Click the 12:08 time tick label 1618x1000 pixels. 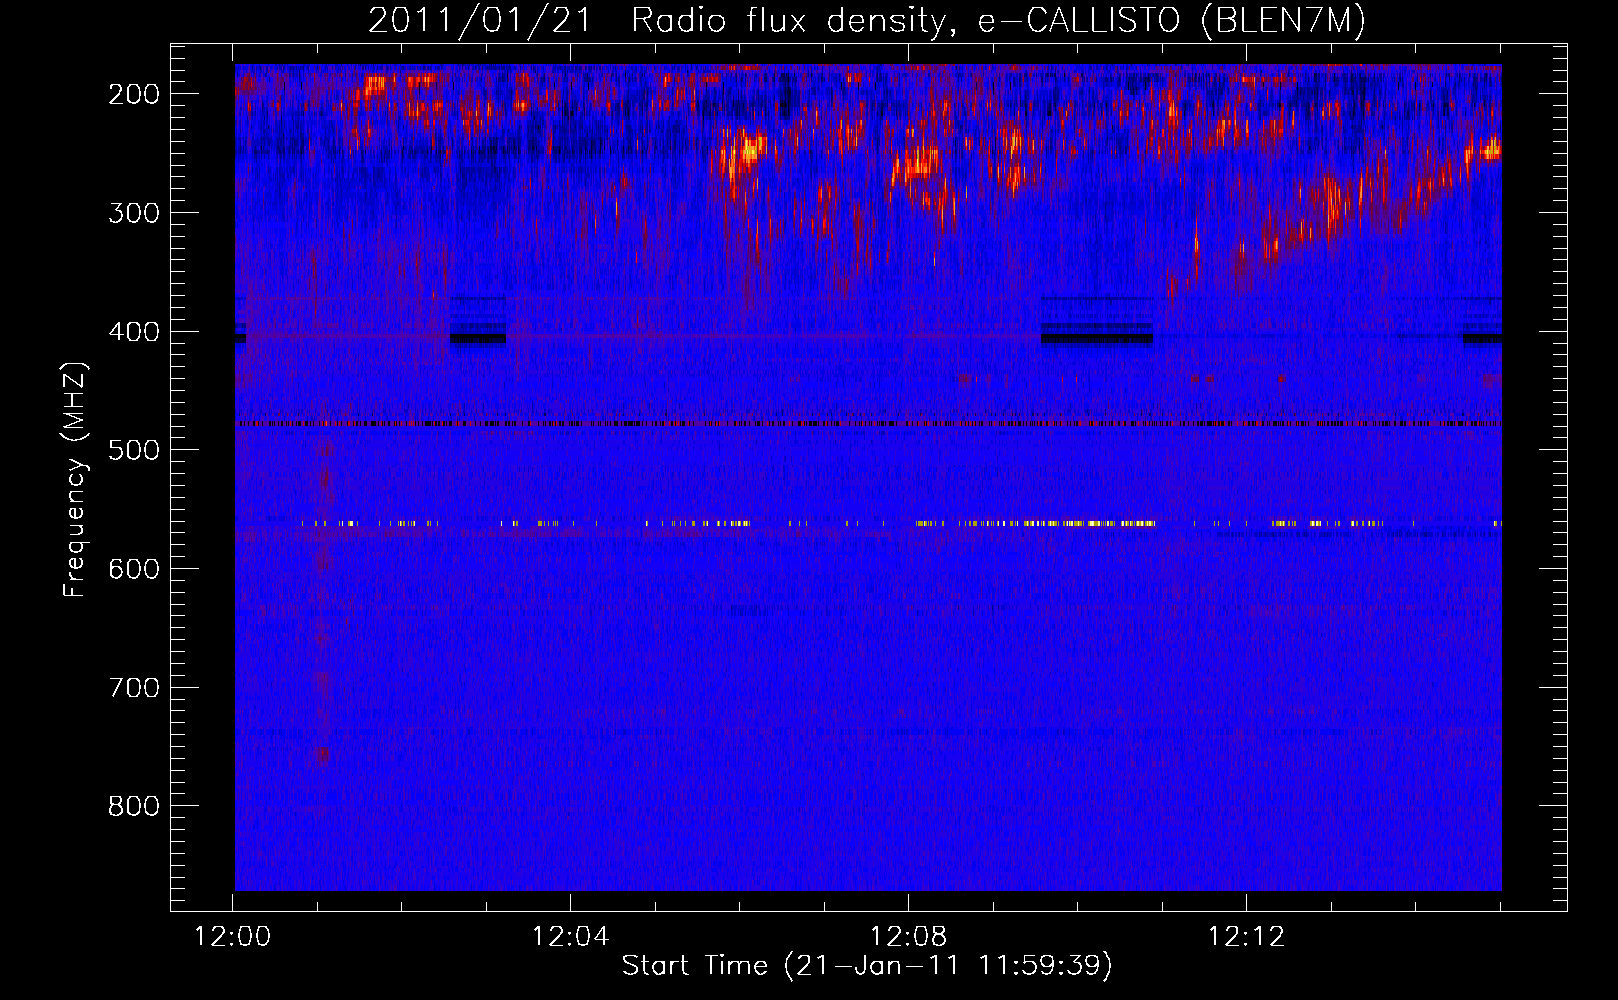(908, 937)
